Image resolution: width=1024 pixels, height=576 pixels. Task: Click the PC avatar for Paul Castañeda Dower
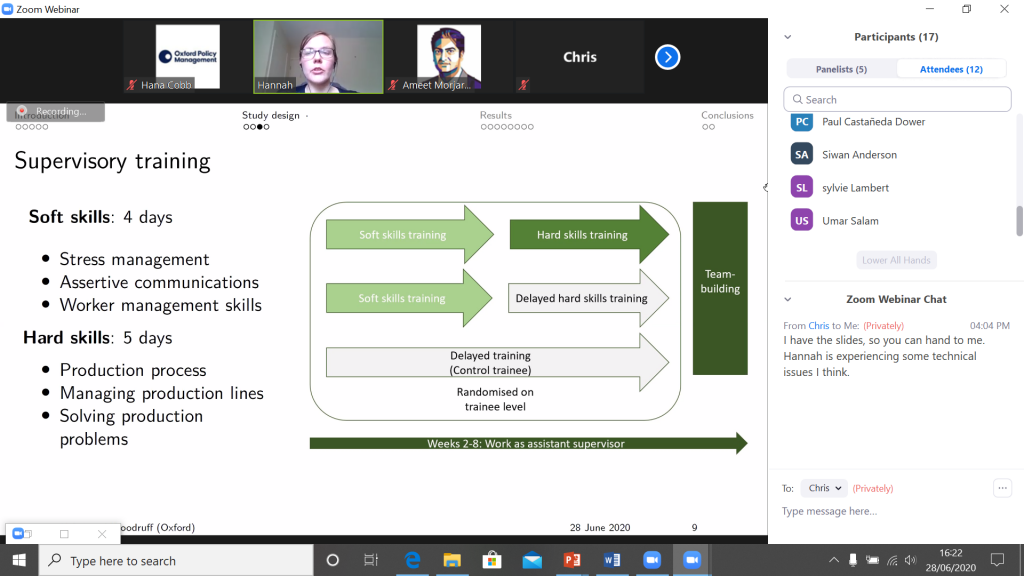pos(801,121)
